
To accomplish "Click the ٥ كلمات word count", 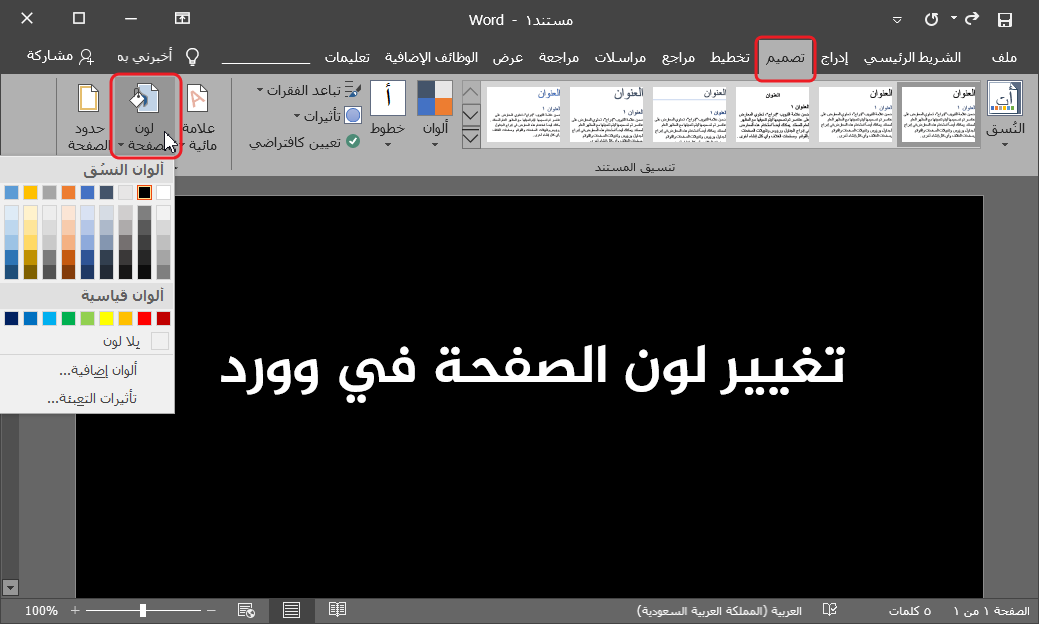I will point(909,610).
